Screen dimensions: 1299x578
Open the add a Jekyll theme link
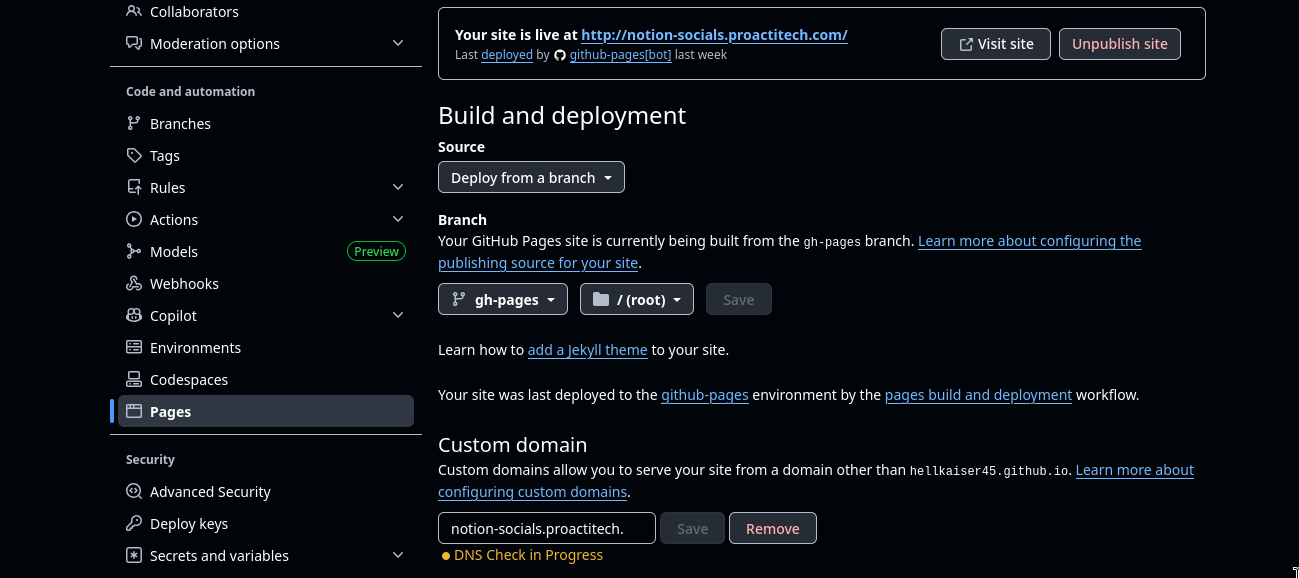coord(587,350)
